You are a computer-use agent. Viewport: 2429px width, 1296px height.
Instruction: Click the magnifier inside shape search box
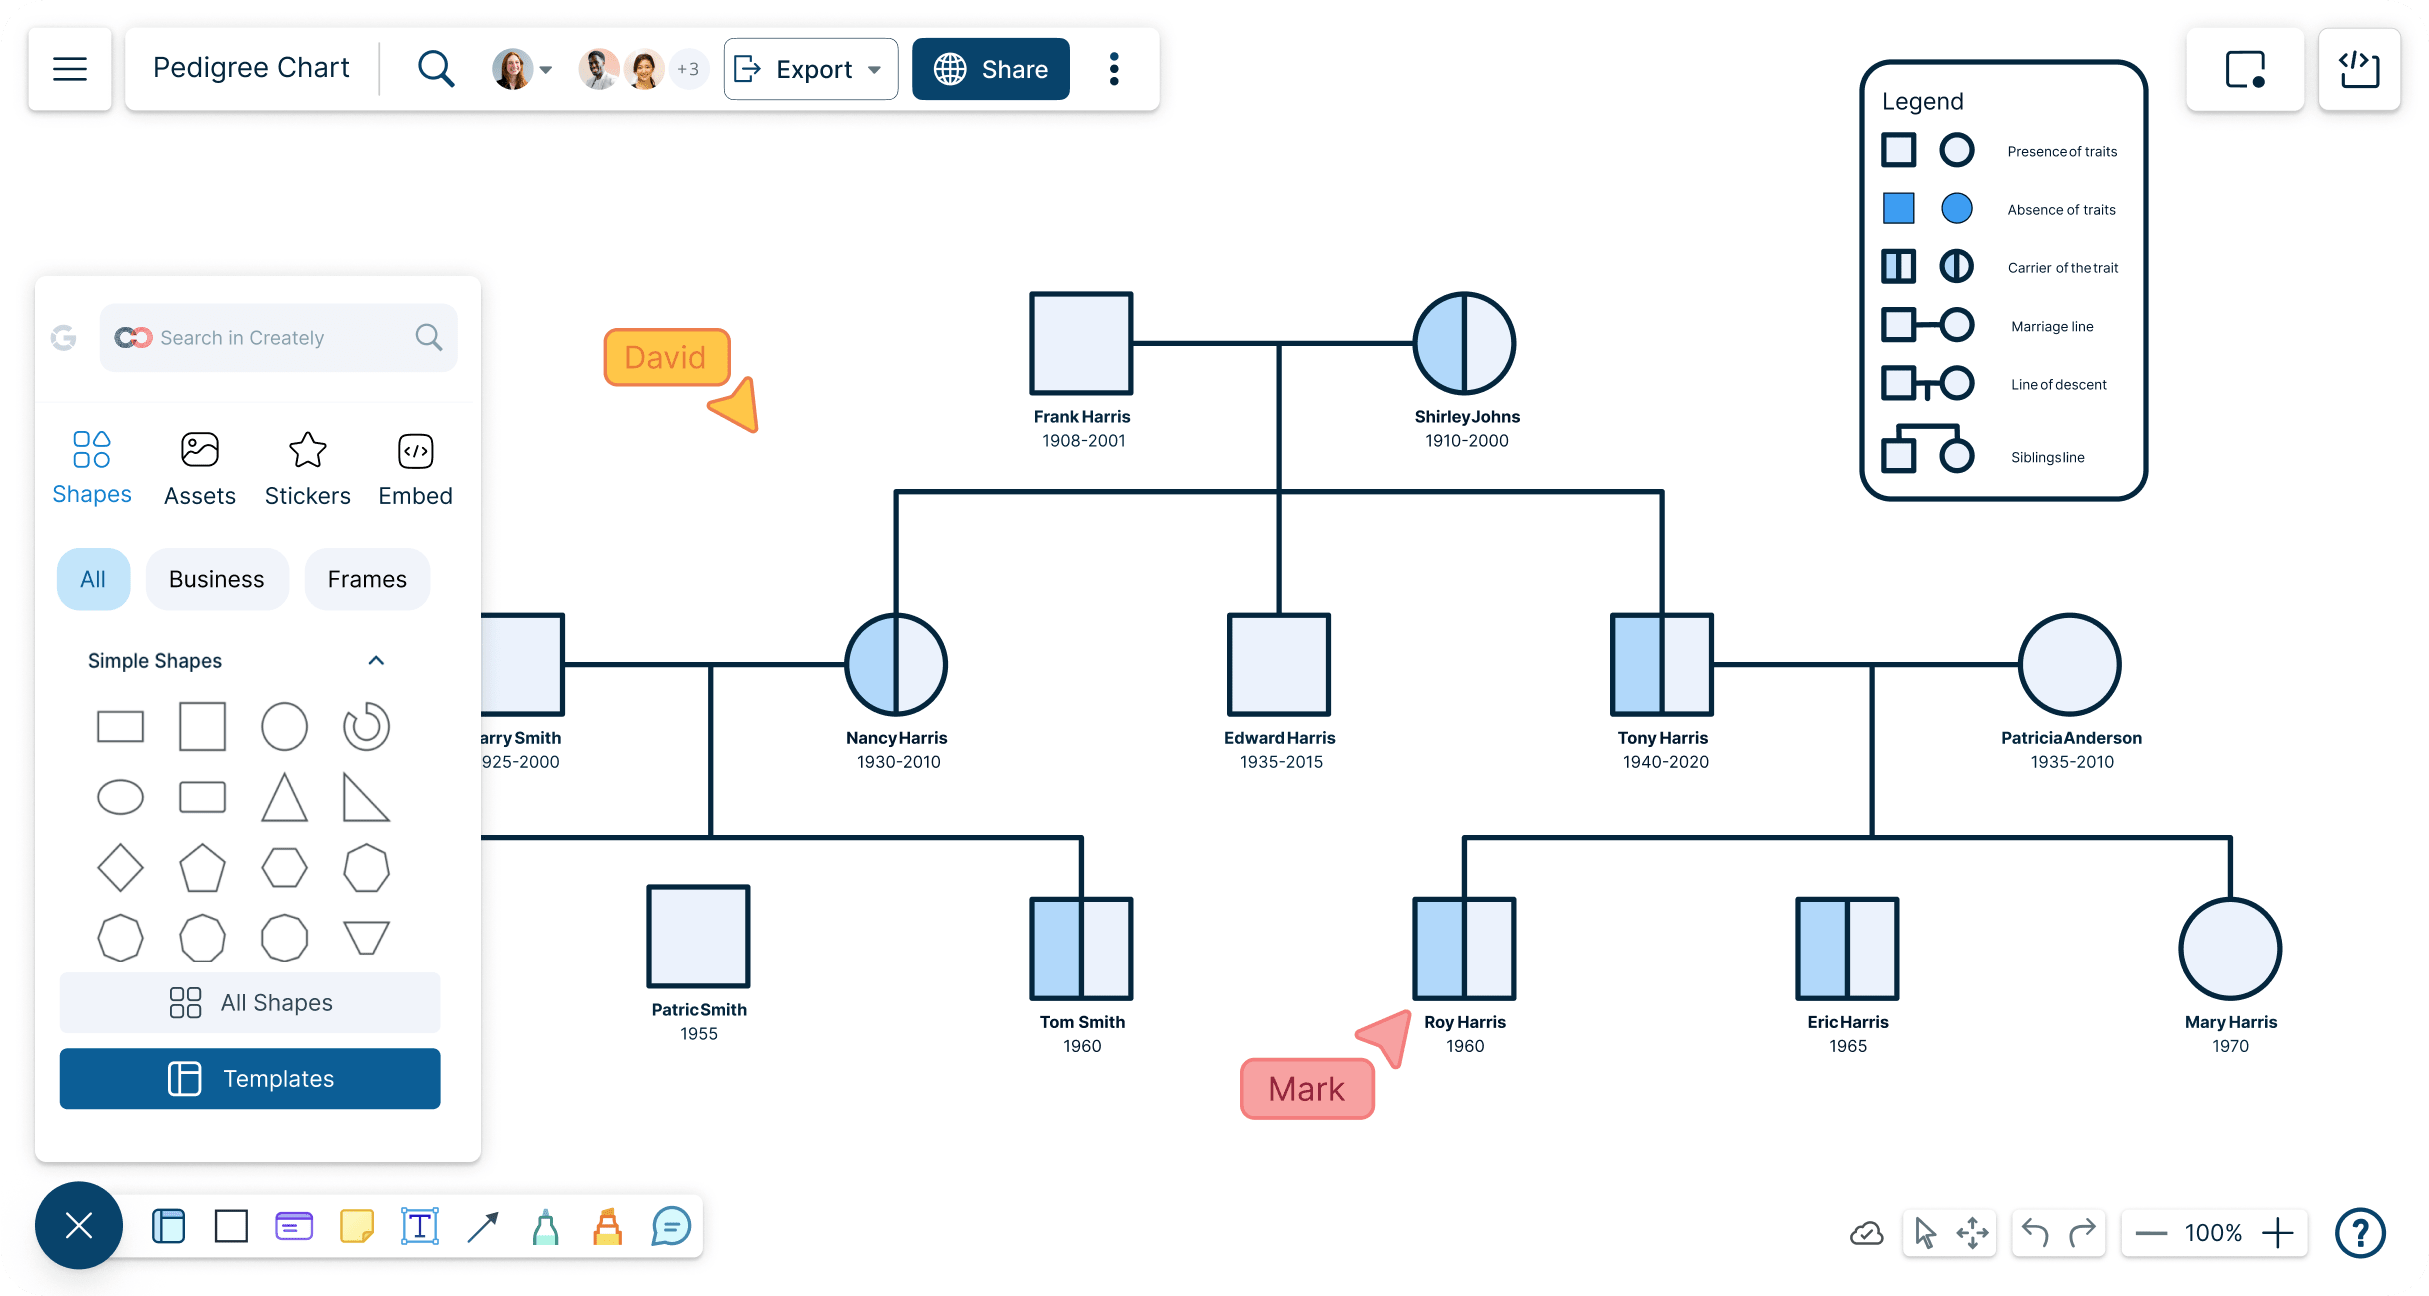click(428, 337)
